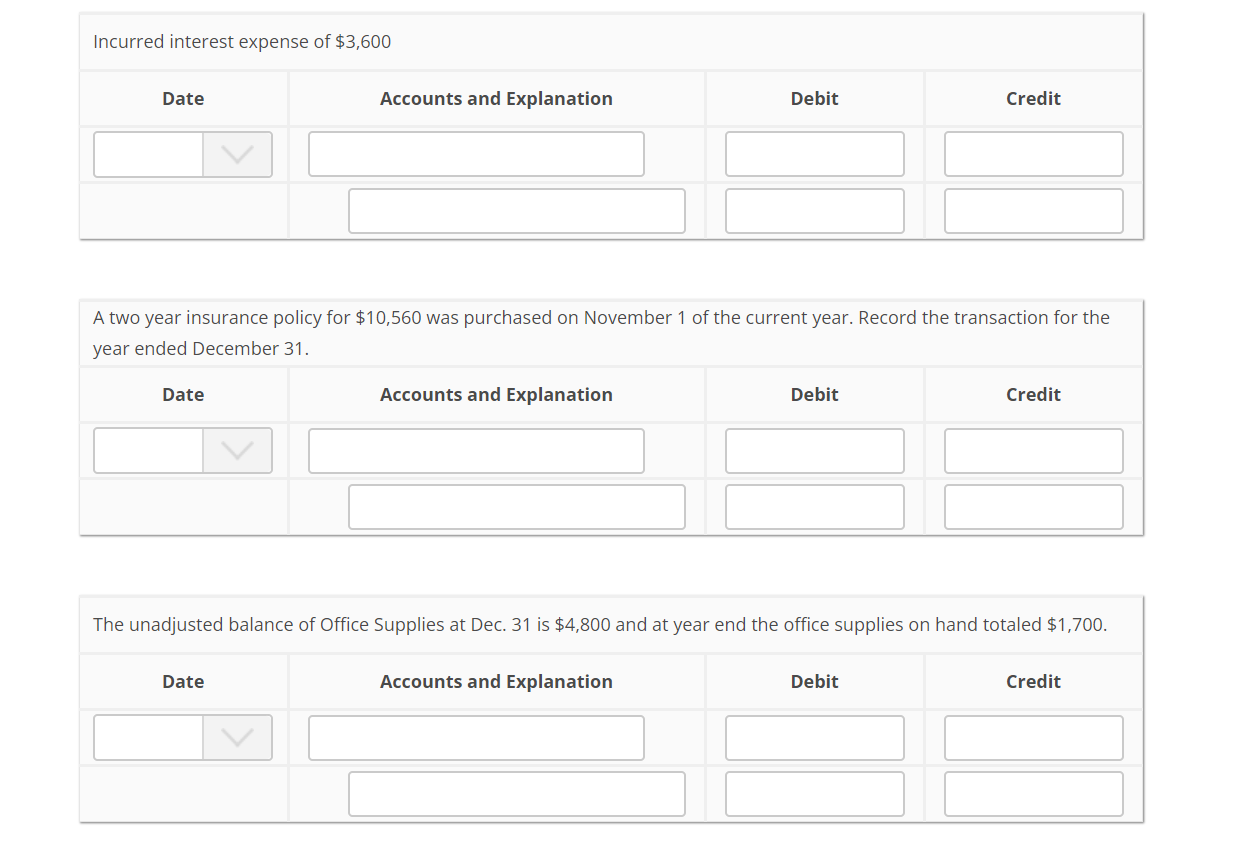Click second-row Debit field for insurance policy
1234x843 pixels.
coord(814,507)
